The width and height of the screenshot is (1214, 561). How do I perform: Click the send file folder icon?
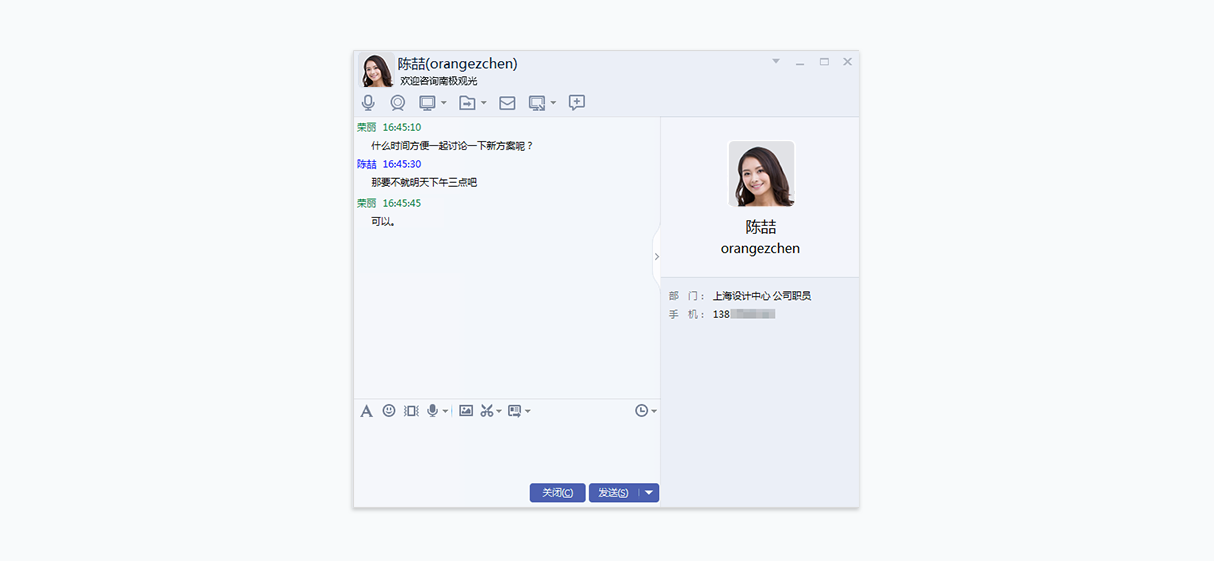pyautogui.click(x=467, y=103)
